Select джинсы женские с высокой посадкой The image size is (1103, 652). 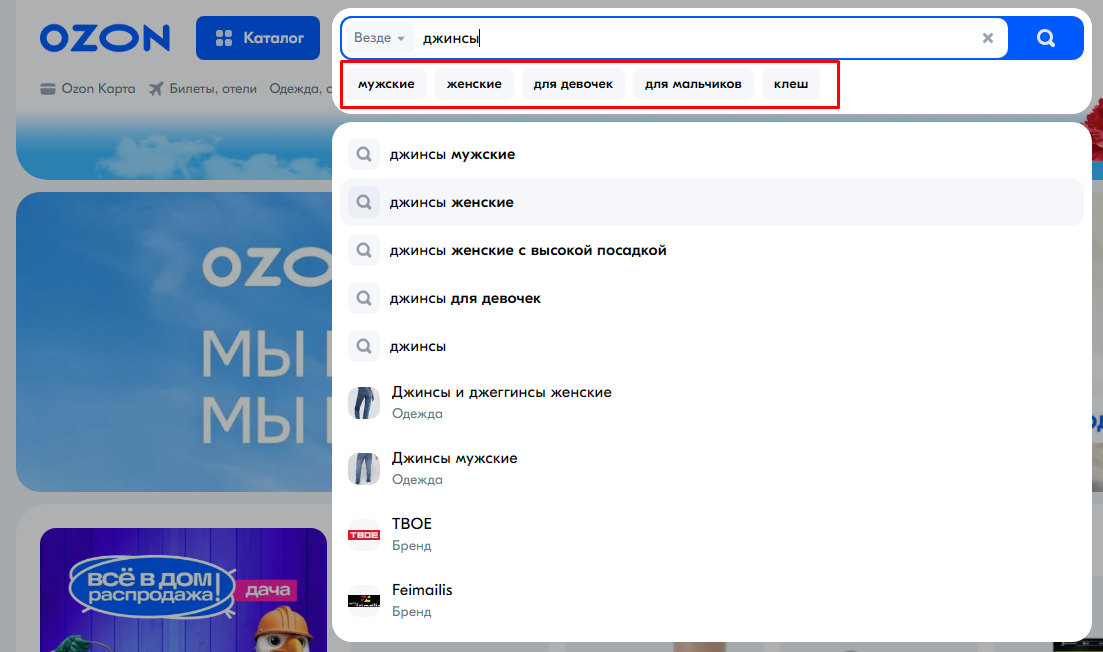[712, 250]
